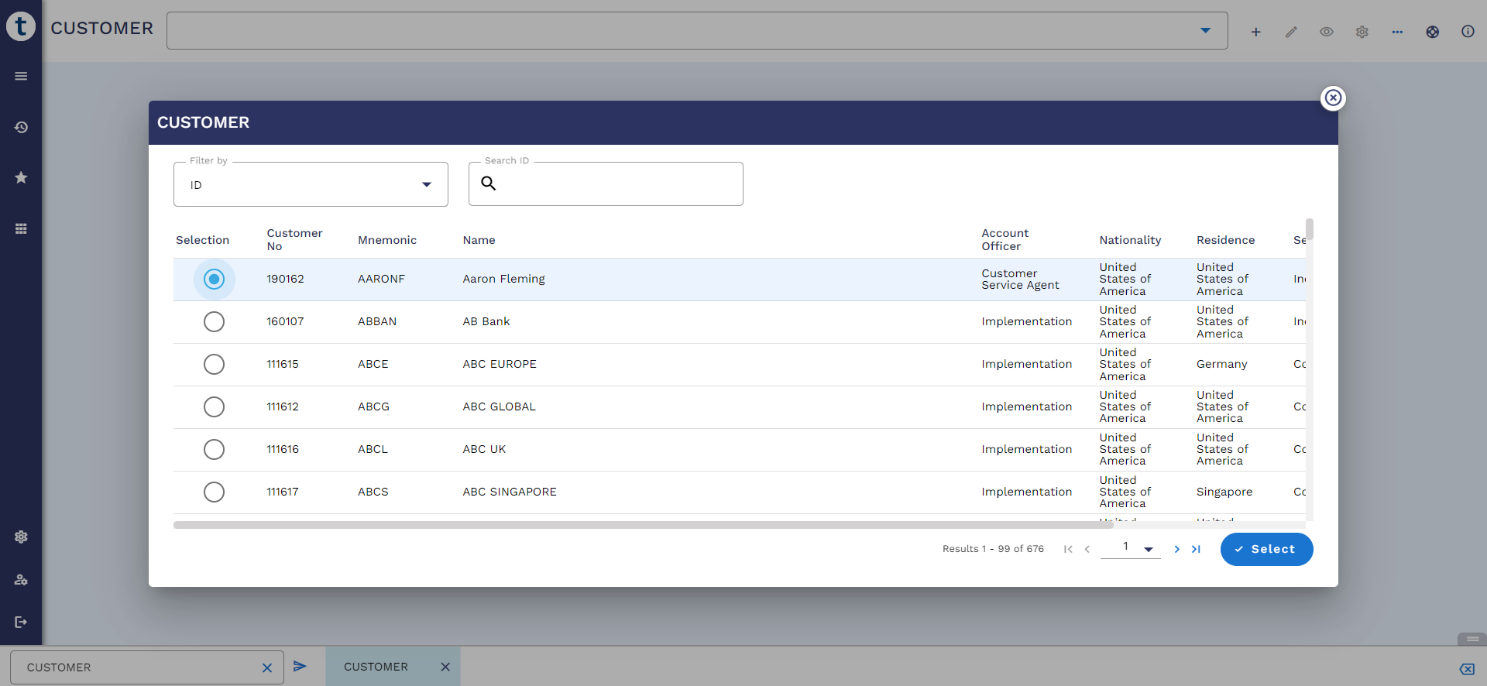Image resolution: width=1487 pixels, height=686 pixels.
Task: Go to next results page arrow
Action: (x=1177, y=549)
